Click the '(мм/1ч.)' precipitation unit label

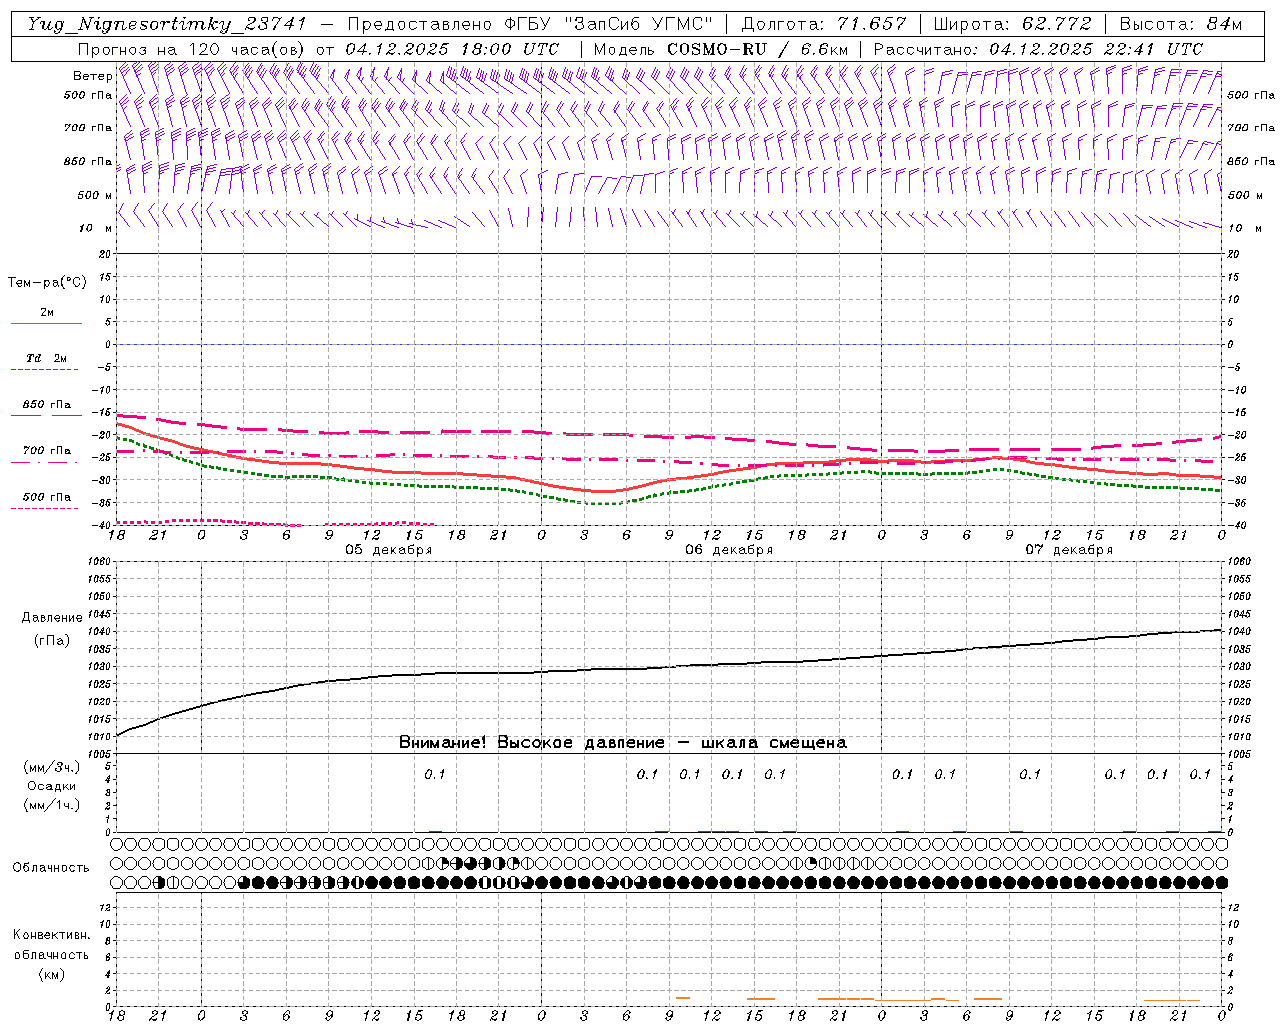point(52,805)
